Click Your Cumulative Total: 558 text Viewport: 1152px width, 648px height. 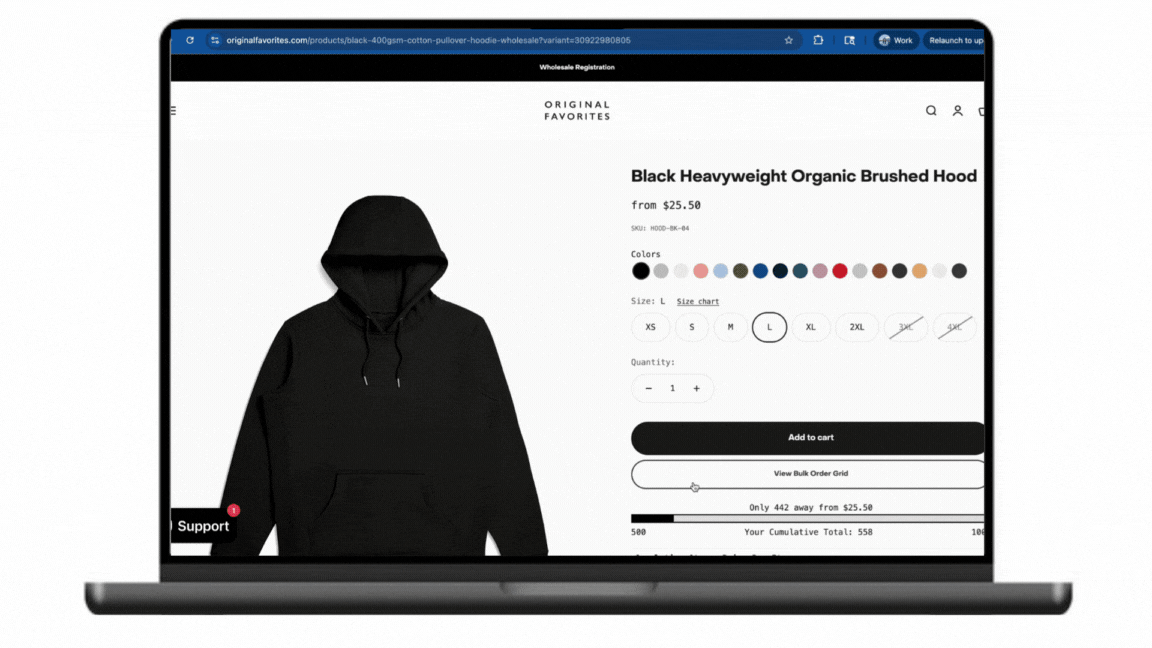[808, 532]
